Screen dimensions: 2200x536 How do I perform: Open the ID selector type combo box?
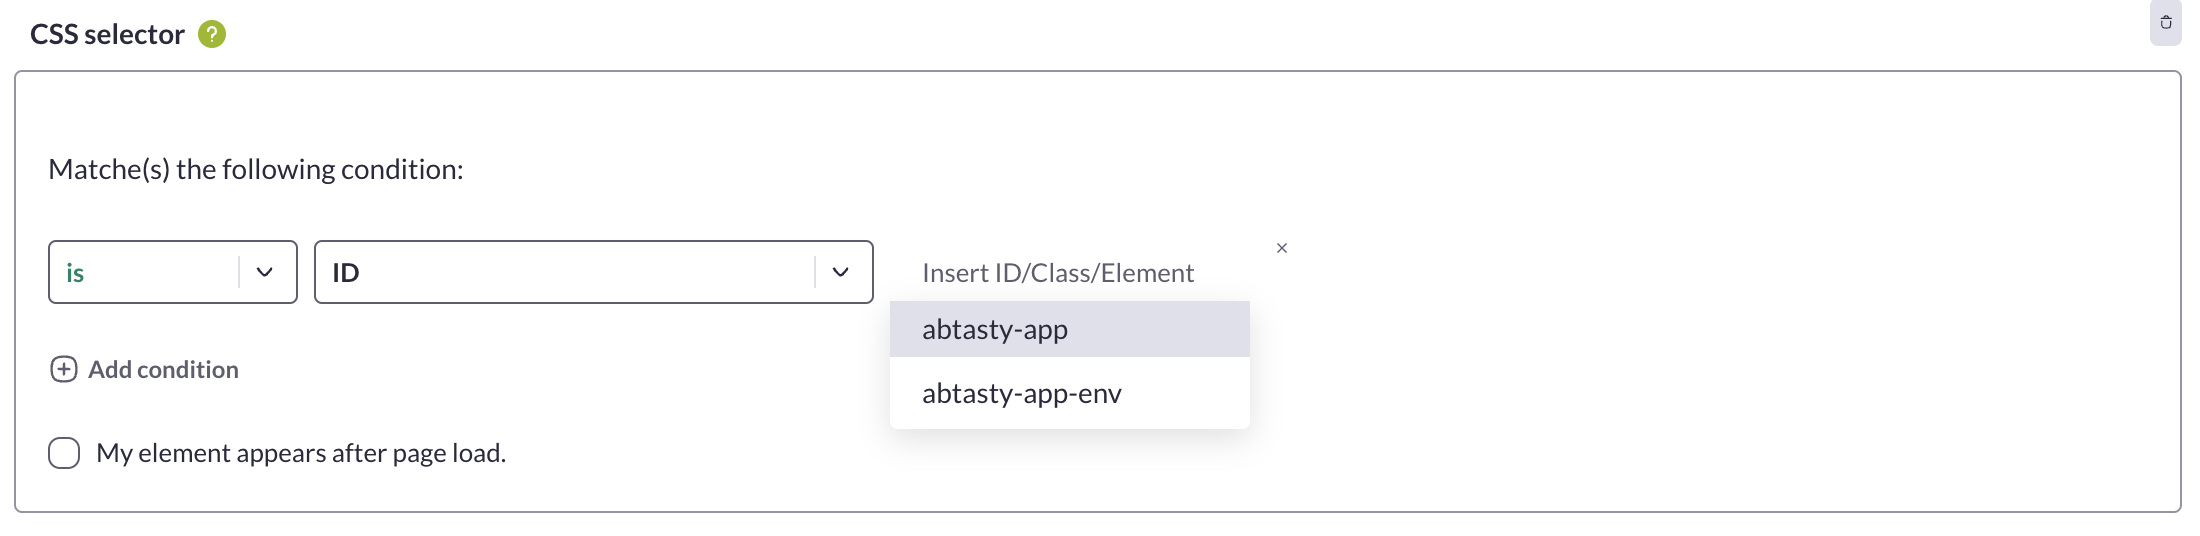594,272
